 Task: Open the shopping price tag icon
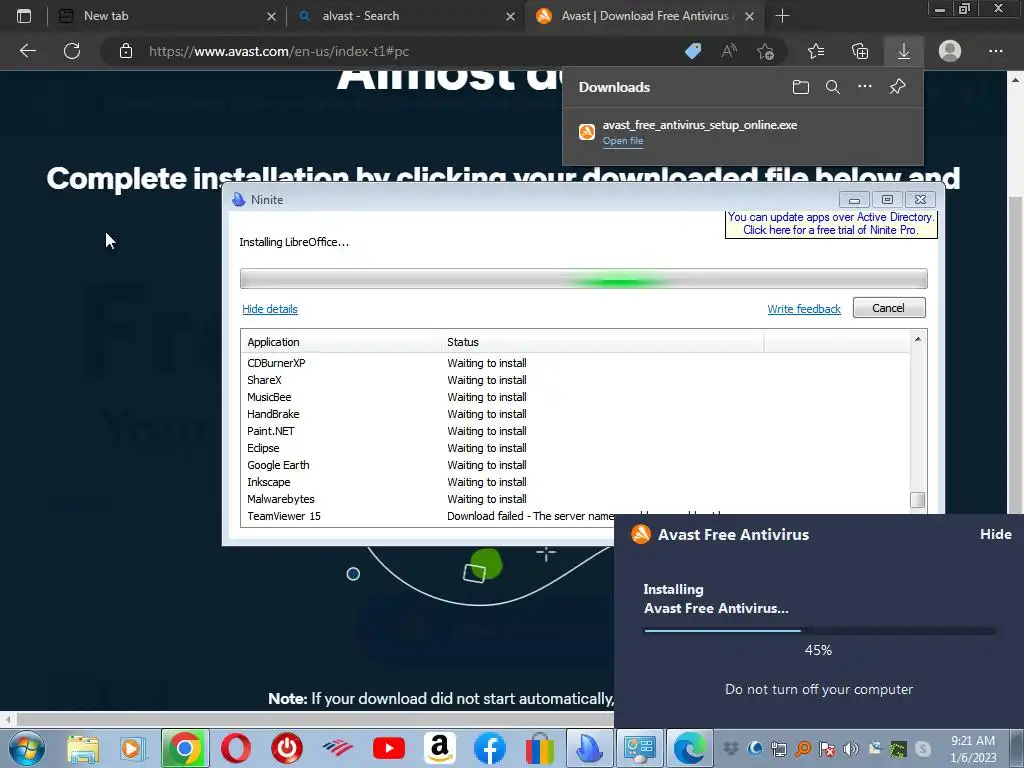click(693, 51)
